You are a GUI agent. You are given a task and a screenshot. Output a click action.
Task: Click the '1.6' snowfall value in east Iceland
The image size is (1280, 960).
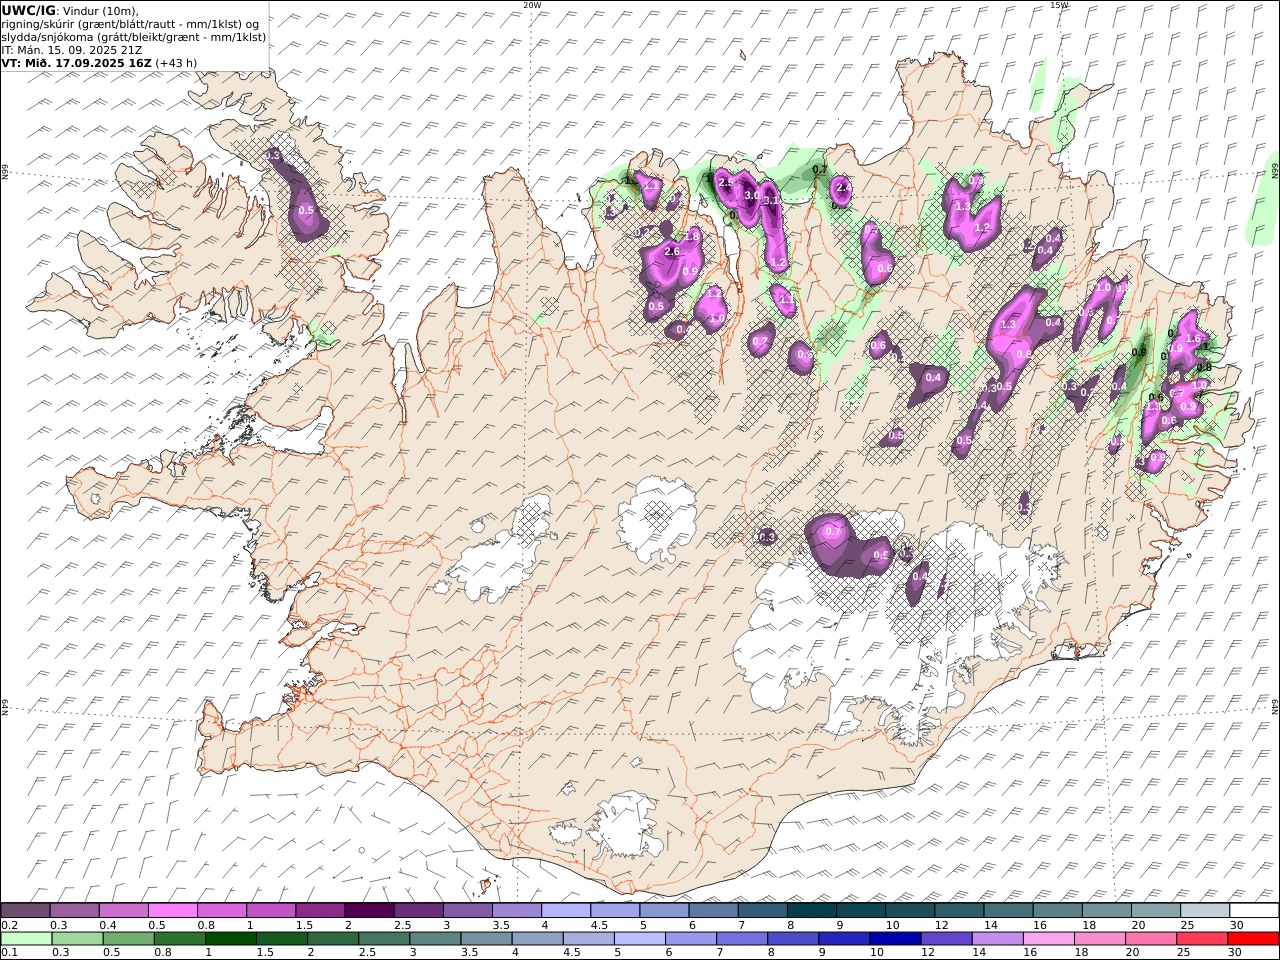point(1192,339)
